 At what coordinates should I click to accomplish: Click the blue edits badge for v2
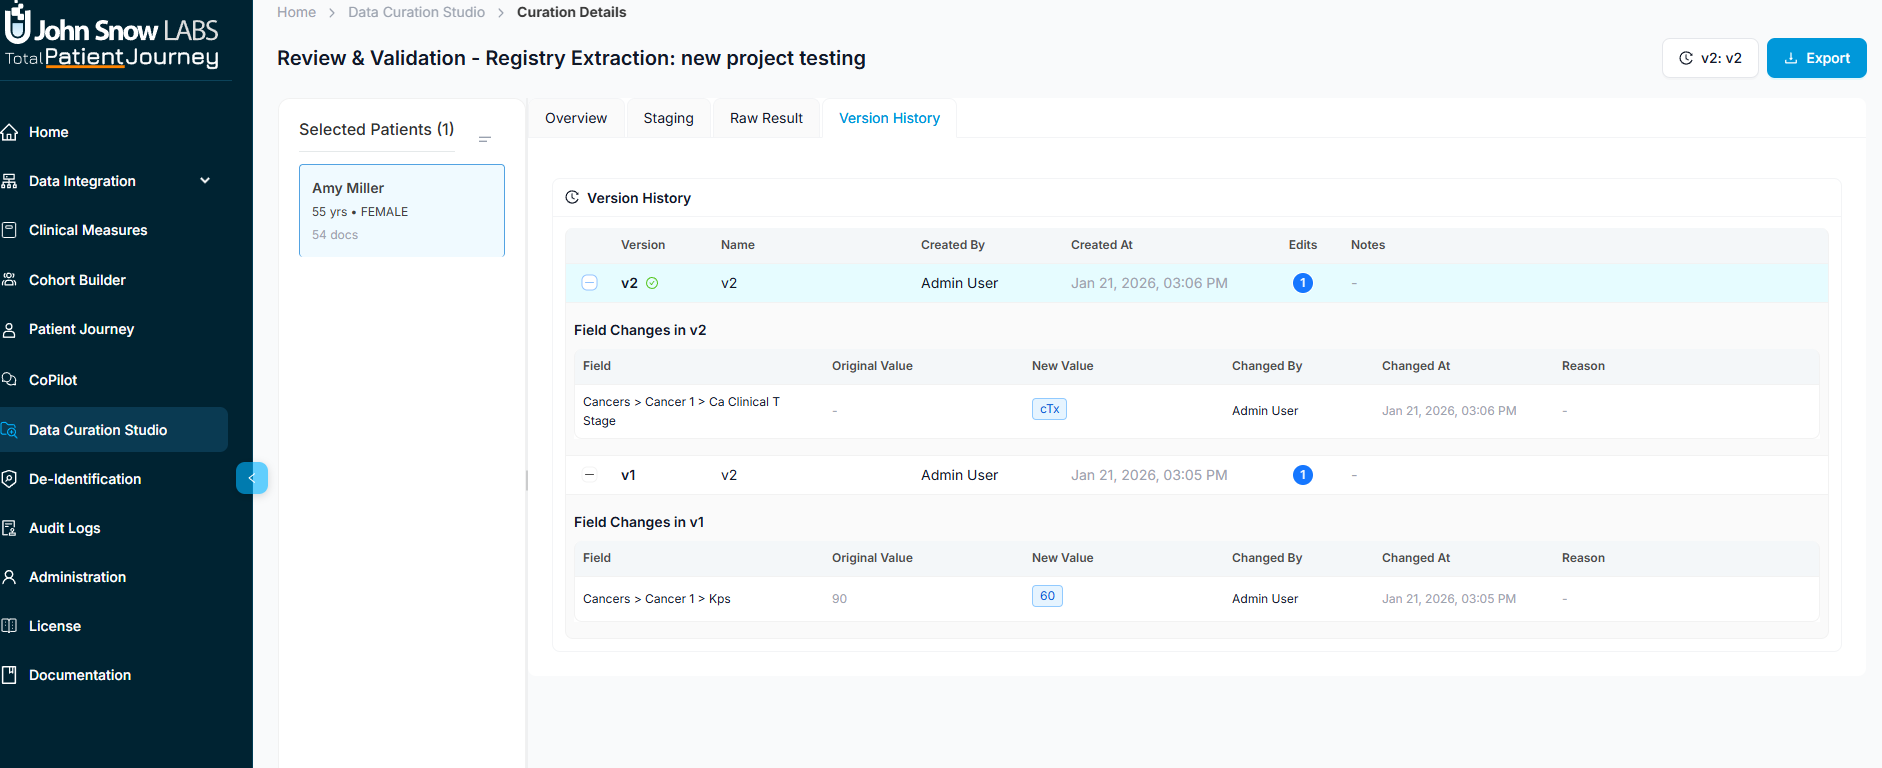1302,283
